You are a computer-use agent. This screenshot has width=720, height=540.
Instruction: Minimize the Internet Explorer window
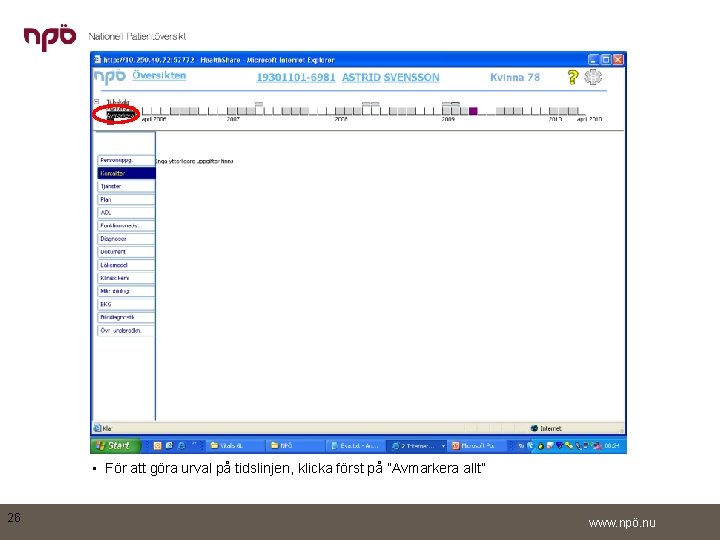pyautogui.click(x=593, y=60)
